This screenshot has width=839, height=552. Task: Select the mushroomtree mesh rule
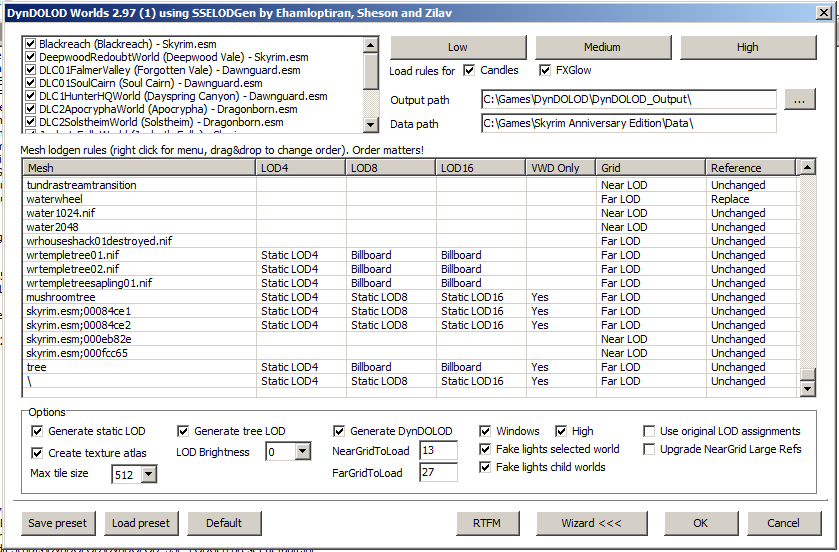point(411,297)
